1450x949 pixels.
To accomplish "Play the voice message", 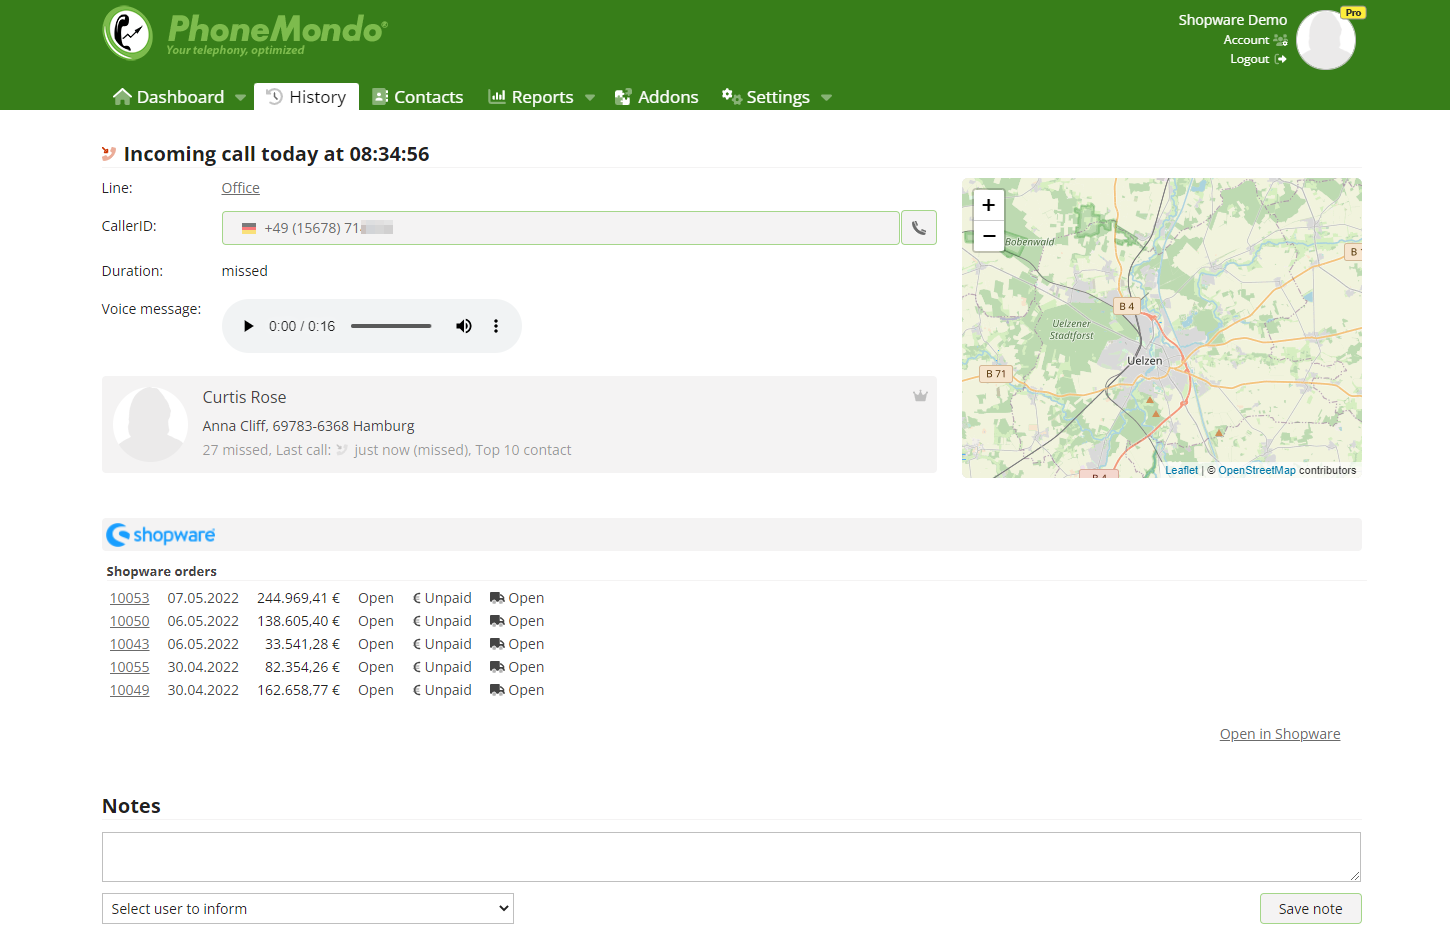I will tap(249, 326).
